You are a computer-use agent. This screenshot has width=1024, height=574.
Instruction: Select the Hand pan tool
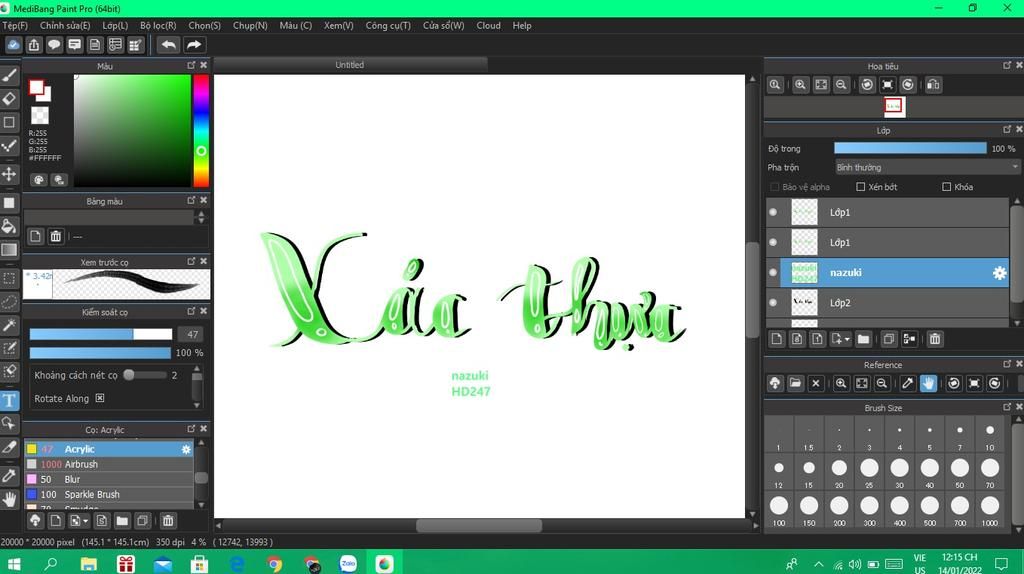9,500
